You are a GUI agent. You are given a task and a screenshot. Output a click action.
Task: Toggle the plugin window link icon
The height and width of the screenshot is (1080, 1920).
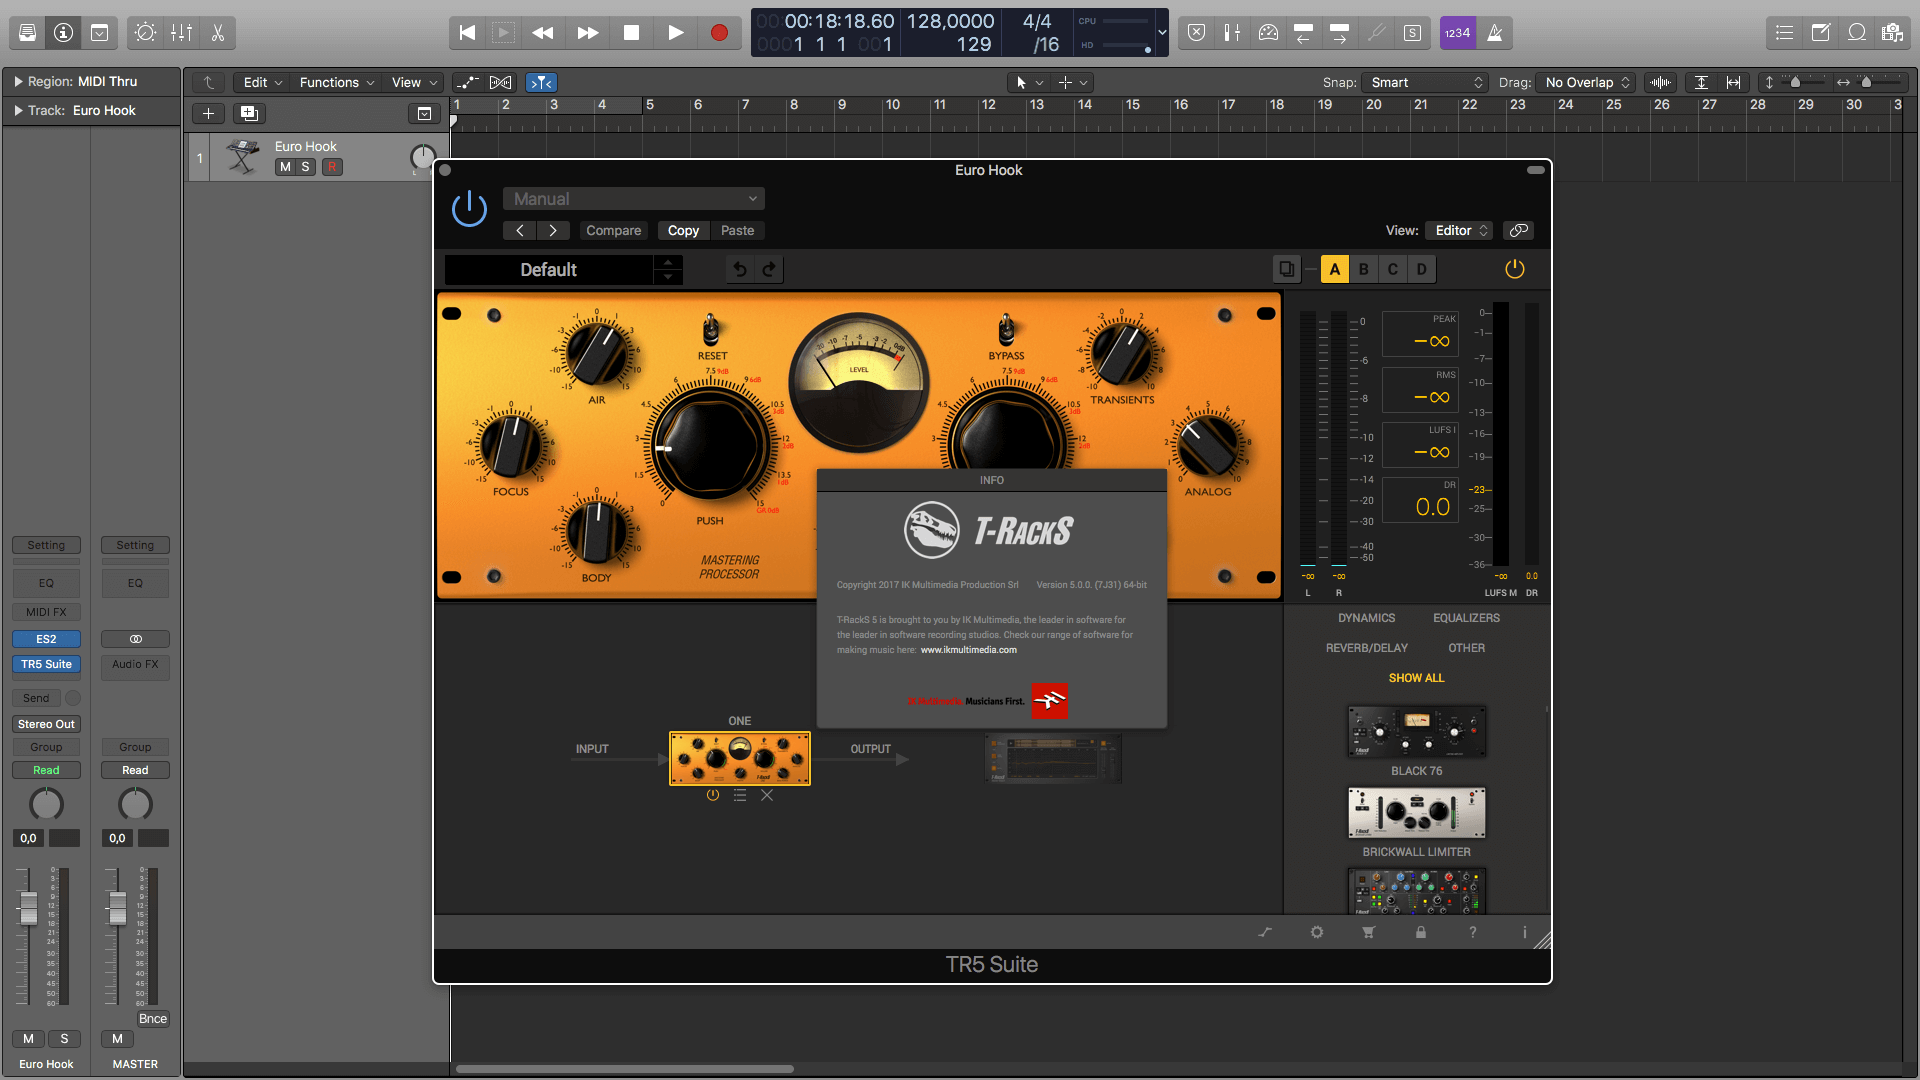pos(1519,230)
